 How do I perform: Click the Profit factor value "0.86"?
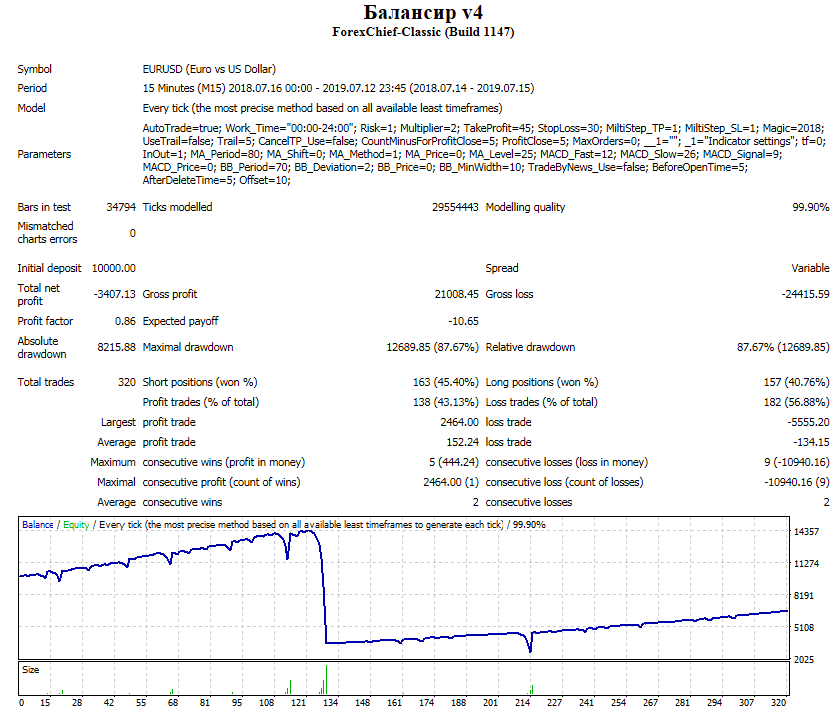[x=125, y=322]
